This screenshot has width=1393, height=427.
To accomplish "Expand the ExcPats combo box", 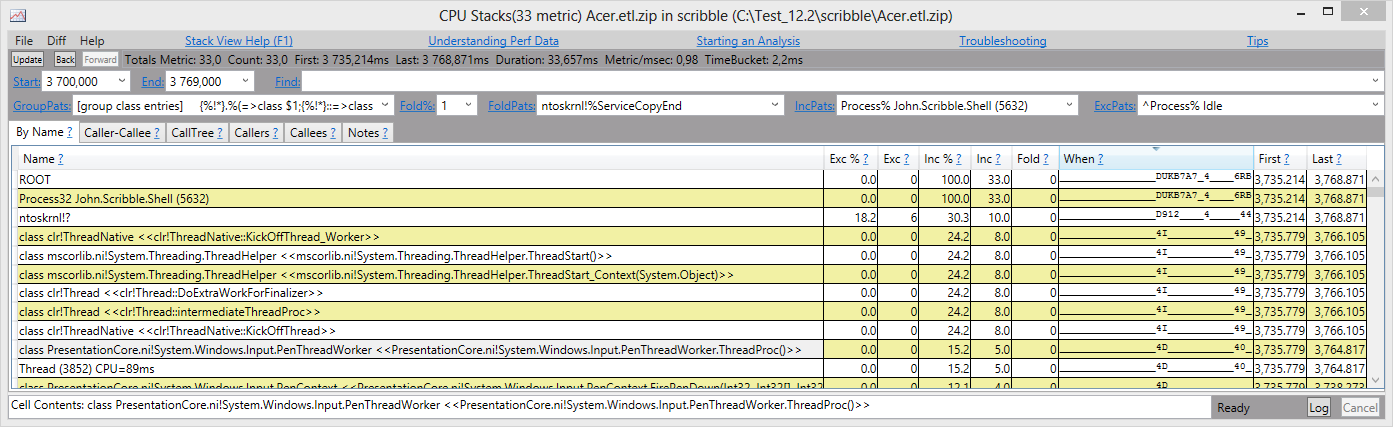I will pyautogui.click(x=1373, y=105).
